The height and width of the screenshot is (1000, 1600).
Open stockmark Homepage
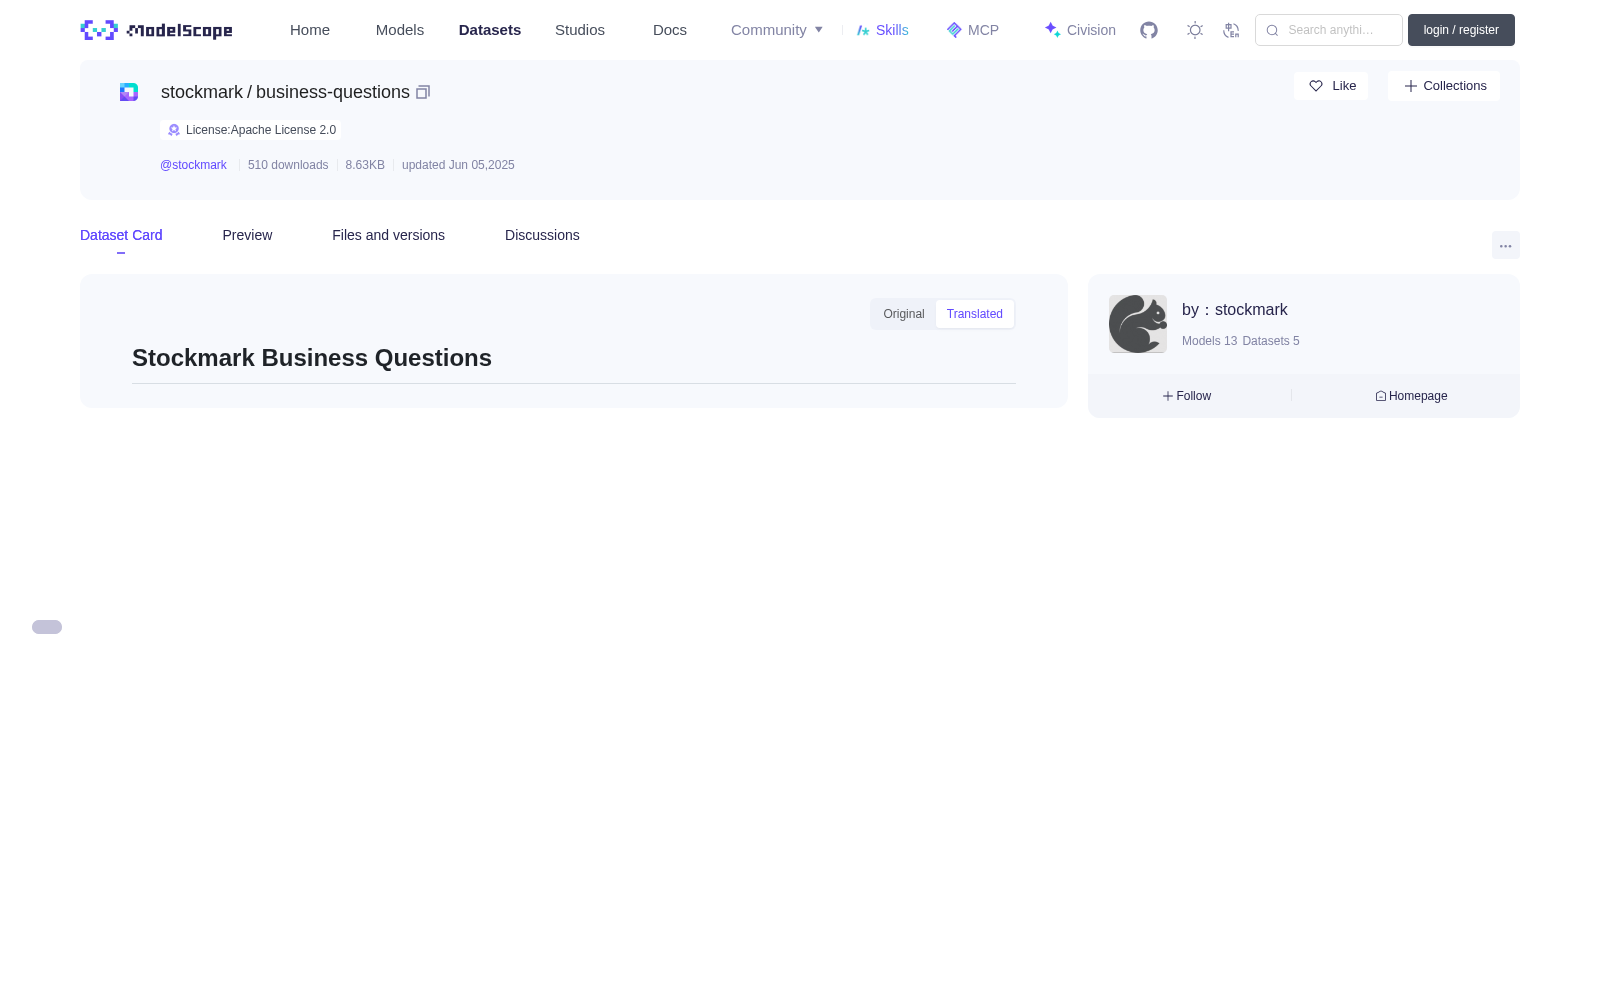pyautogui.click(x=1411, y=396)
